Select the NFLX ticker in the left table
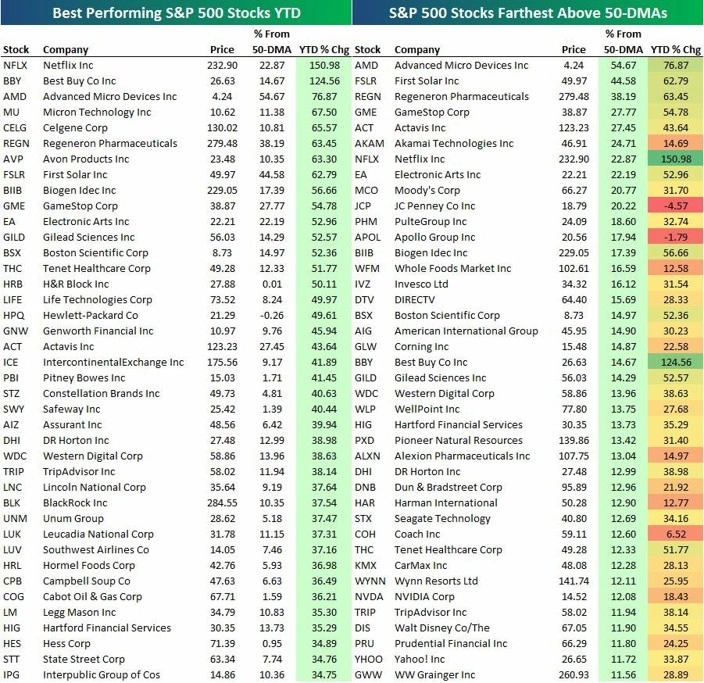The width and height of the screenshot is (704, 683). (x=15, y=65)
